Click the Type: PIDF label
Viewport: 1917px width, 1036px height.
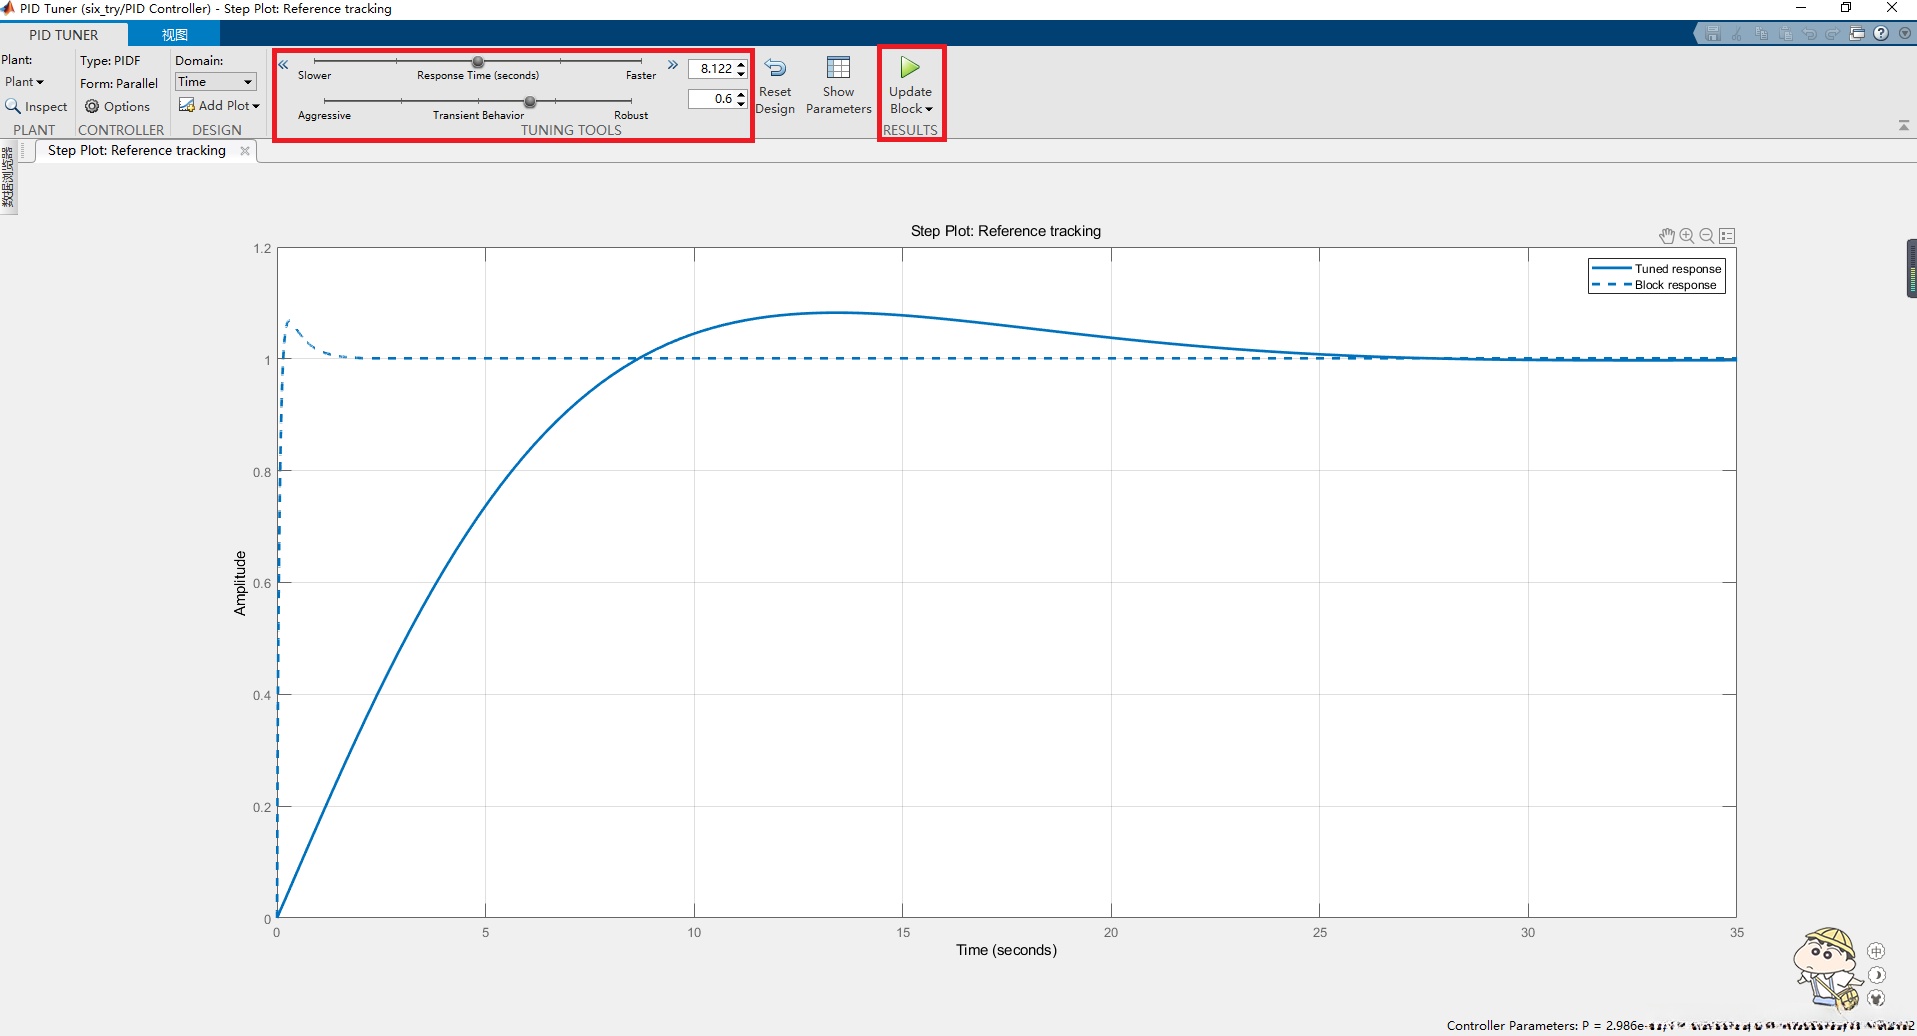coord(111,61)
